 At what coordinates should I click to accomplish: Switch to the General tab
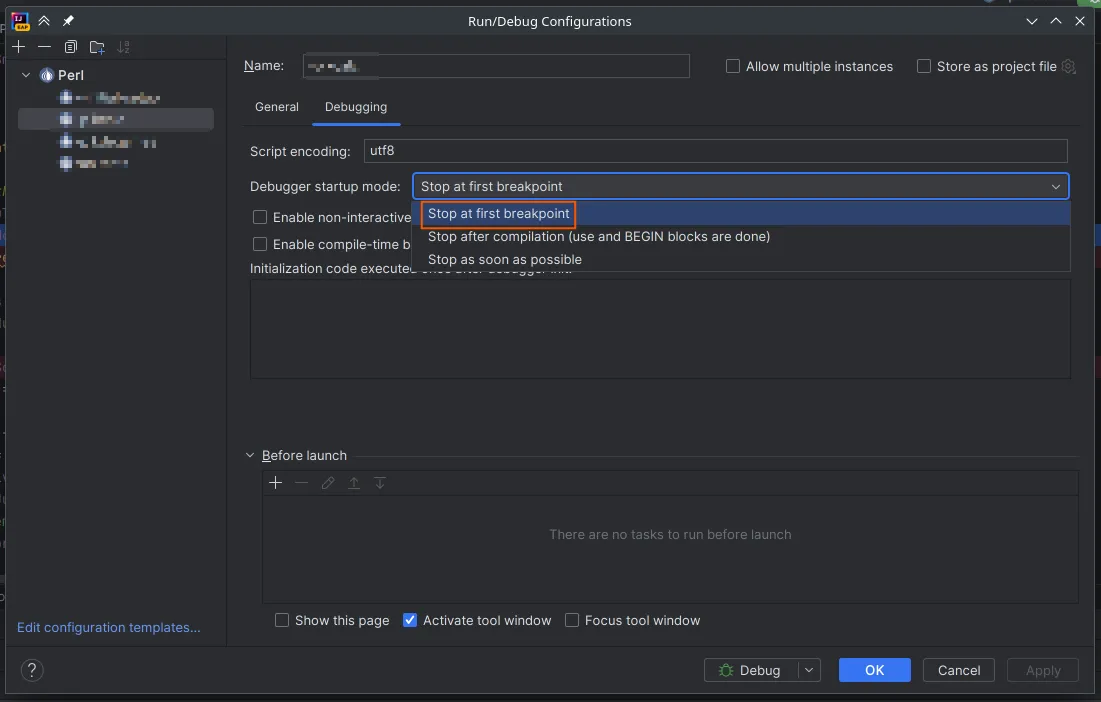pyautogui.click(x=276, y=107)
